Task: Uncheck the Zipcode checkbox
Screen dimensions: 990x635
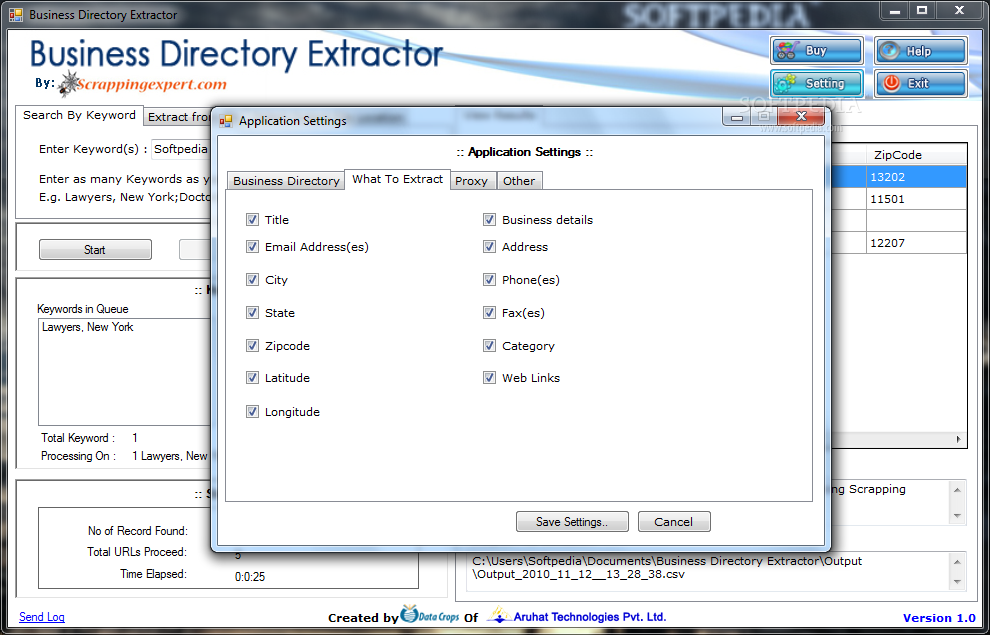Action: click(253, 345)
